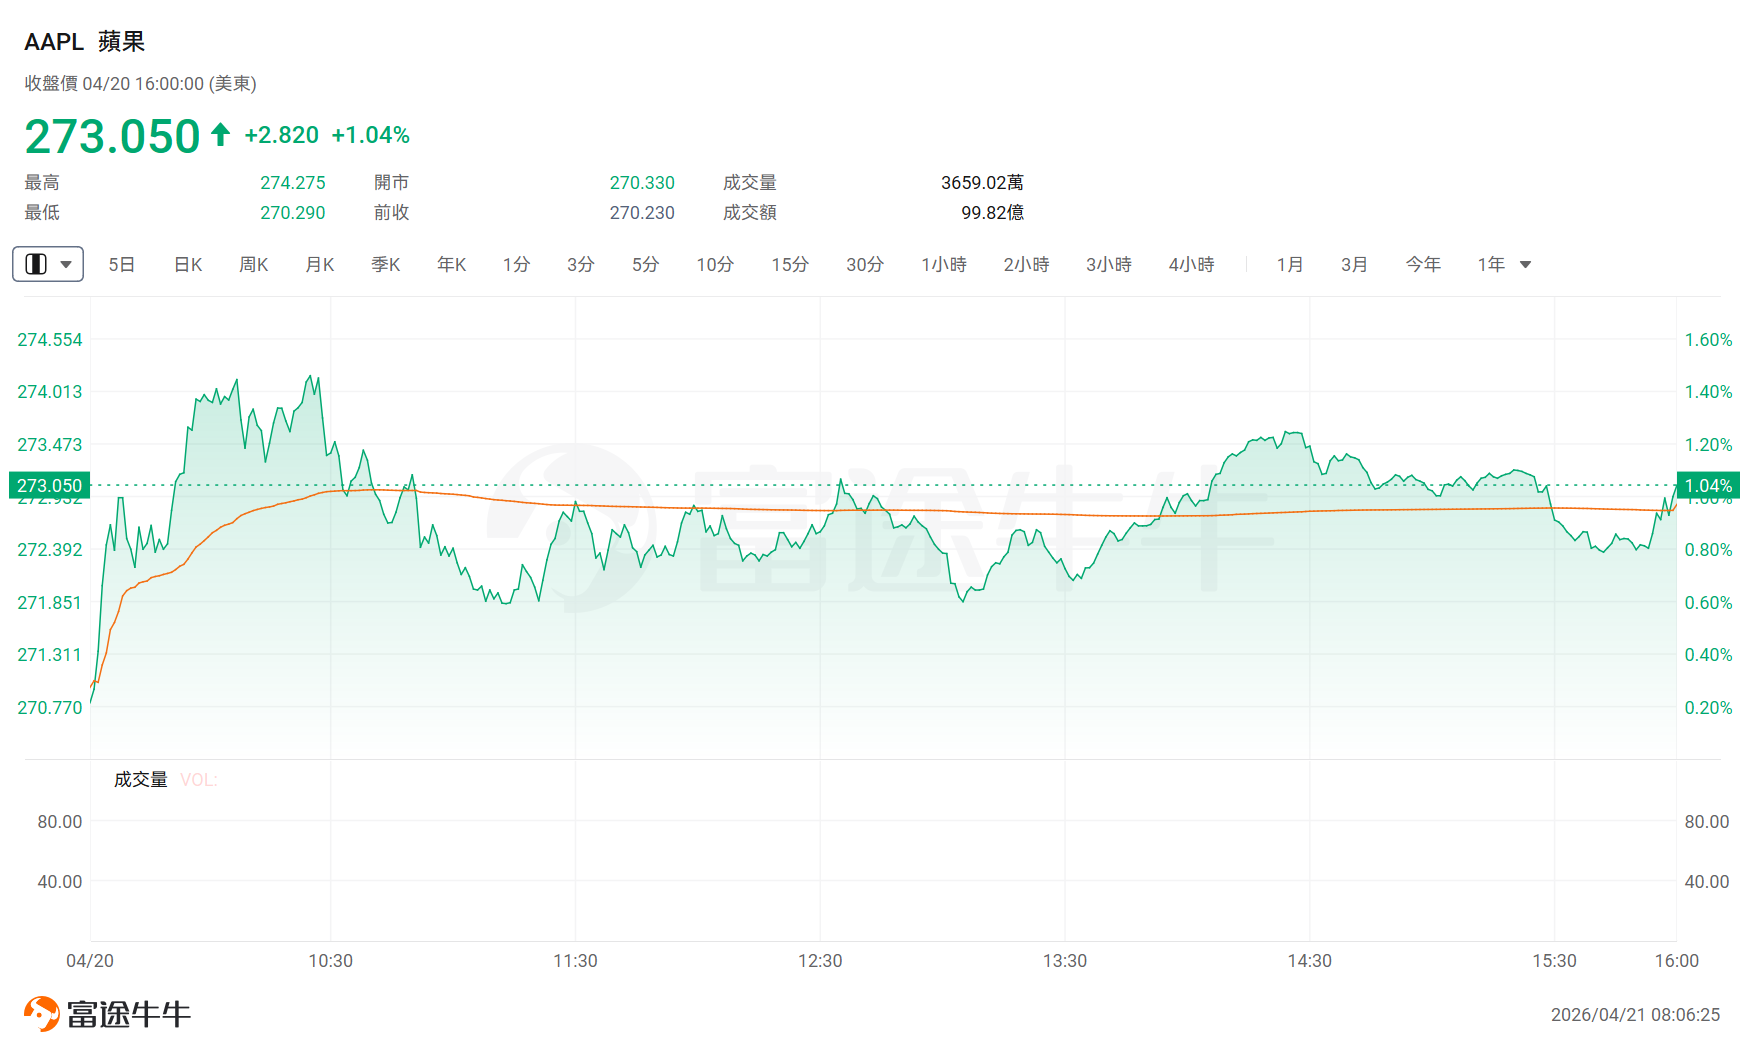Show the 今年 year-to-date range
Viewport: 1745px width, 1055px height.
click(x=1423, y=264)
